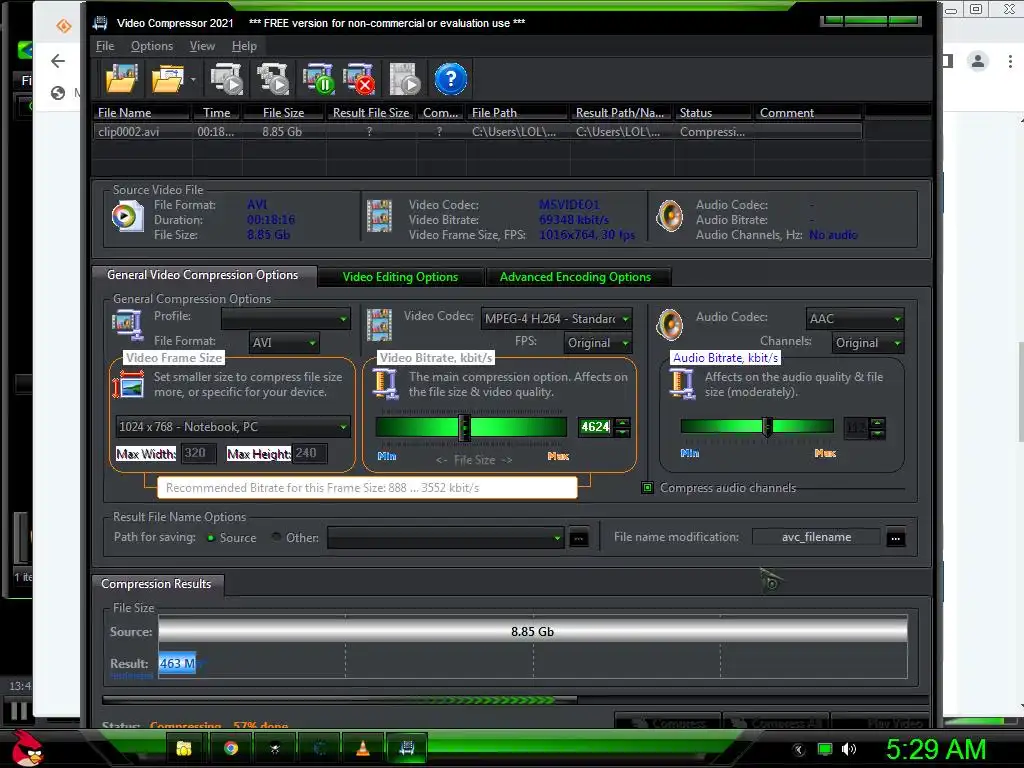Open the File menu
Viewport: 1024px width, 768px height.
[104, 46]
